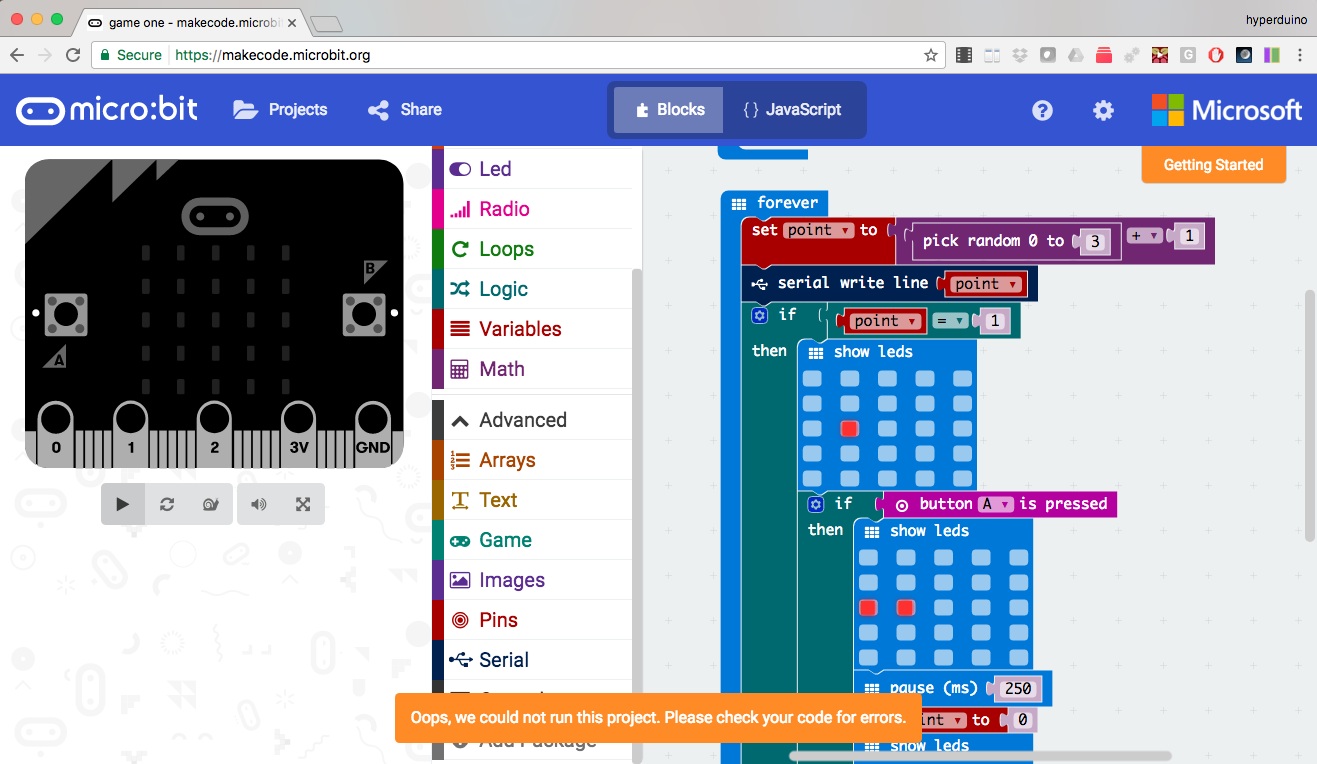Switch to the Blocks editor
The width and height of the screenshot is (1317, 764).
tap(668, 110)
